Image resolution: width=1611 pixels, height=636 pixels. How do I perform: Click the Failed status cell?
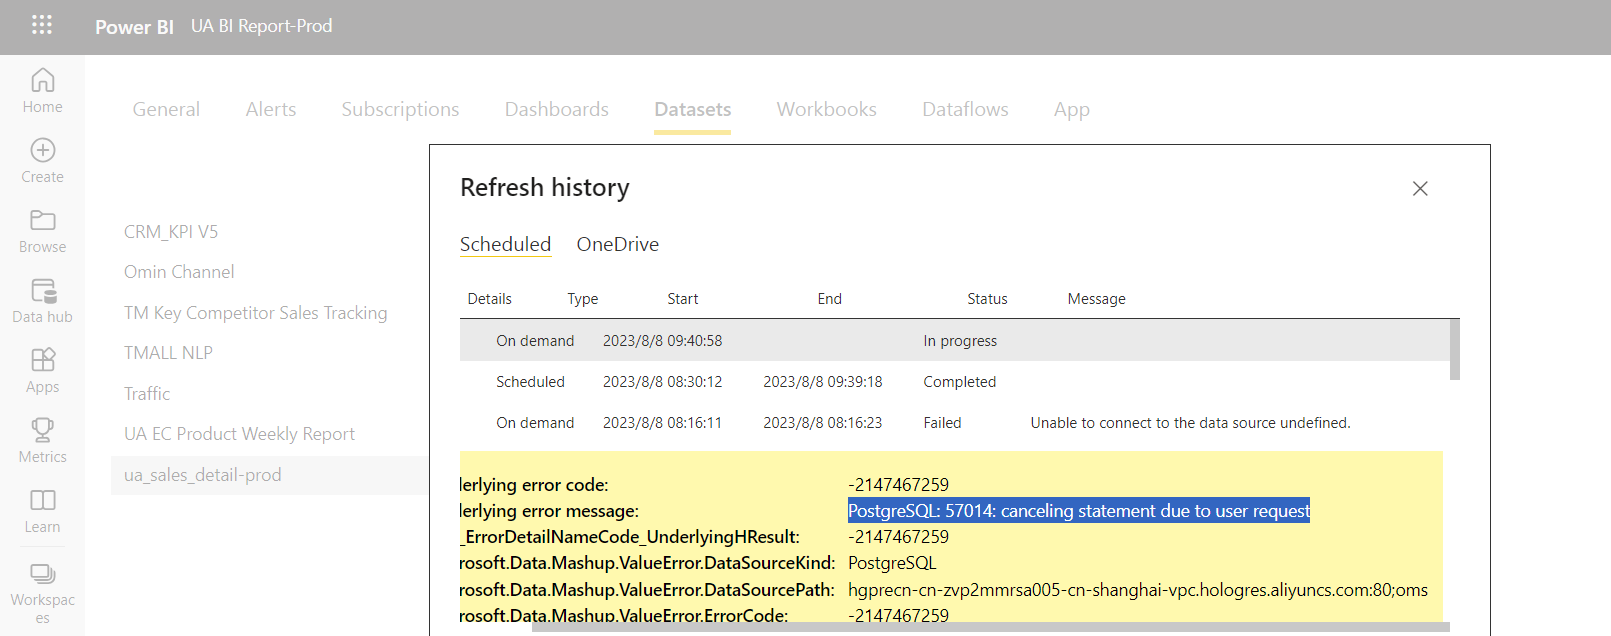(x=942, y=423)
